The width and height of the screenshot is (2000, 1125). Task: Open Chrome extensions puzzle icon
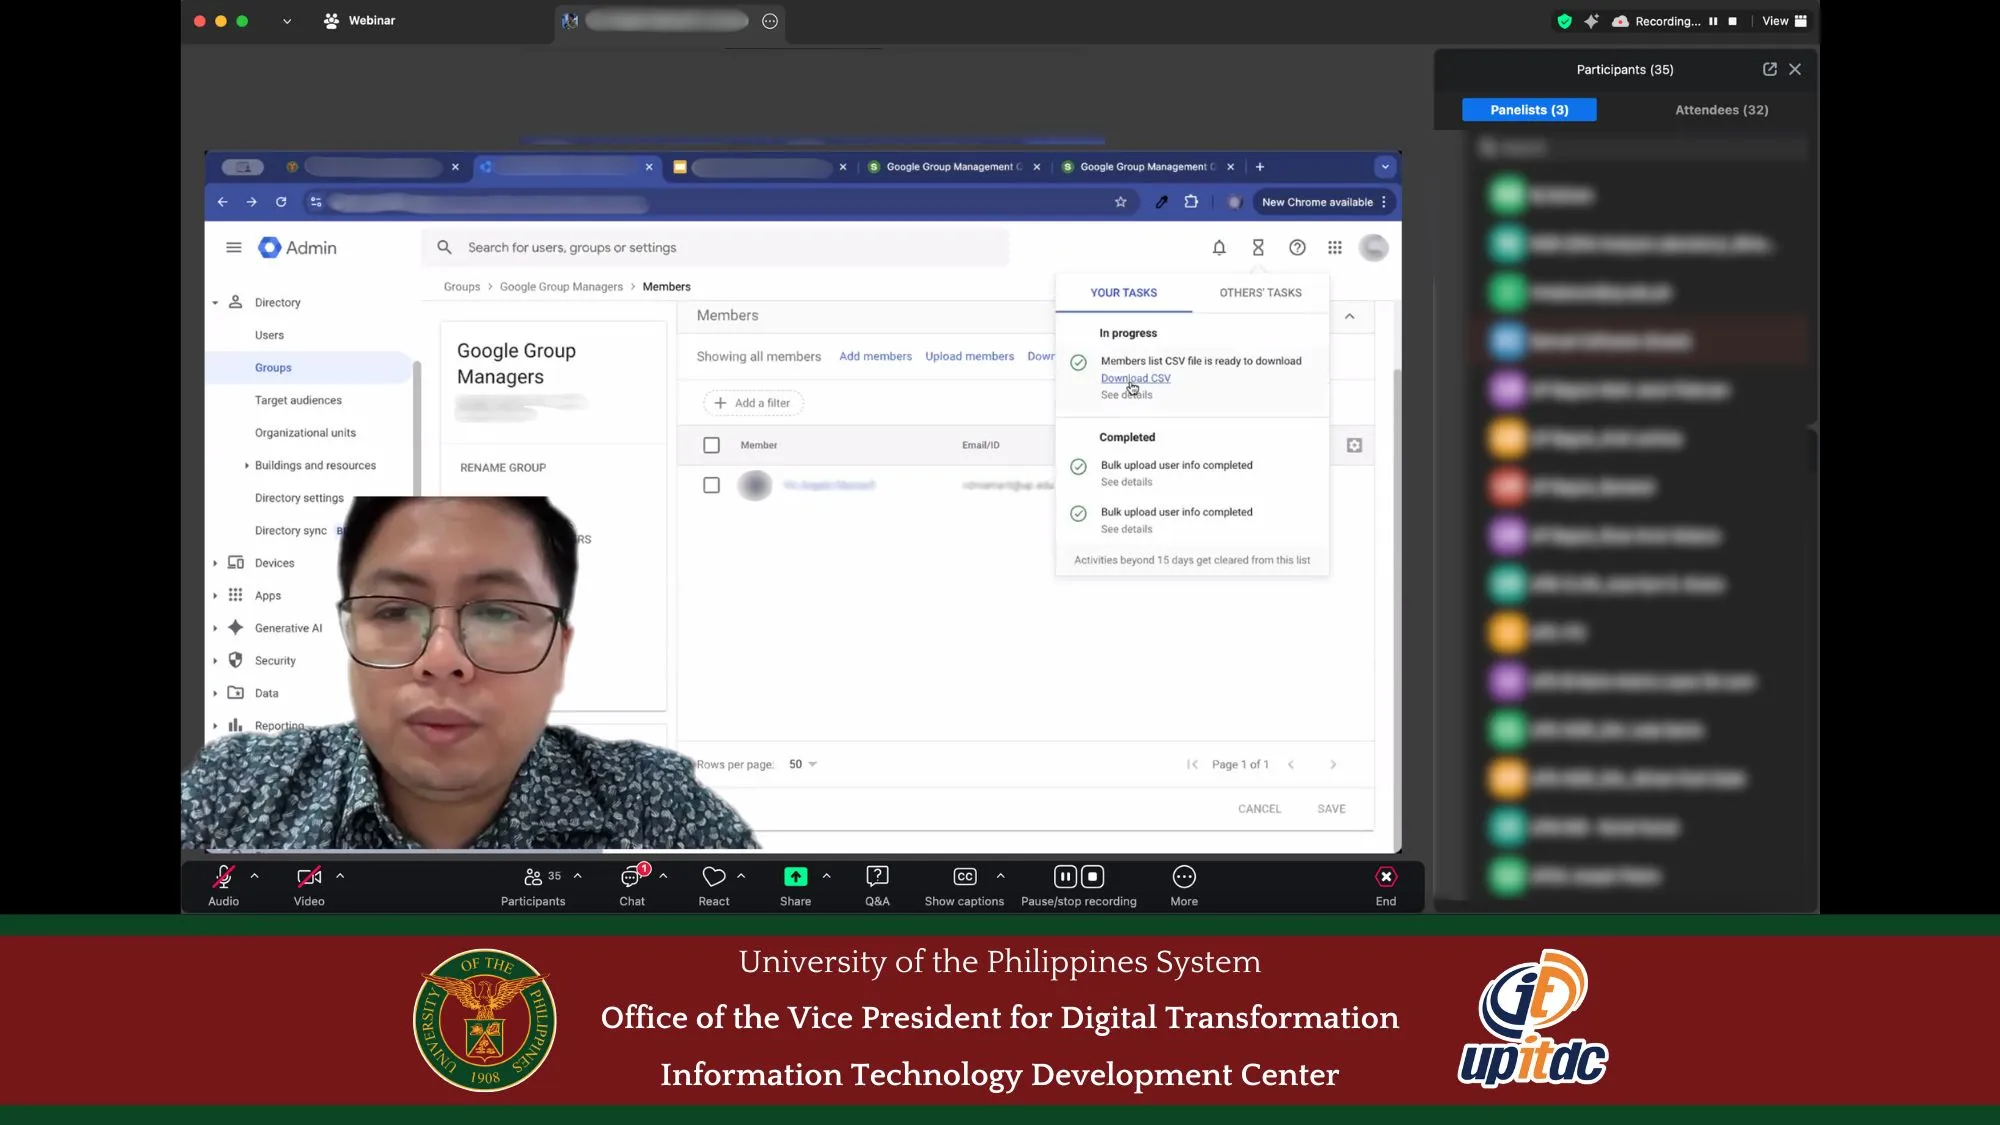[x=1191, y=202]
